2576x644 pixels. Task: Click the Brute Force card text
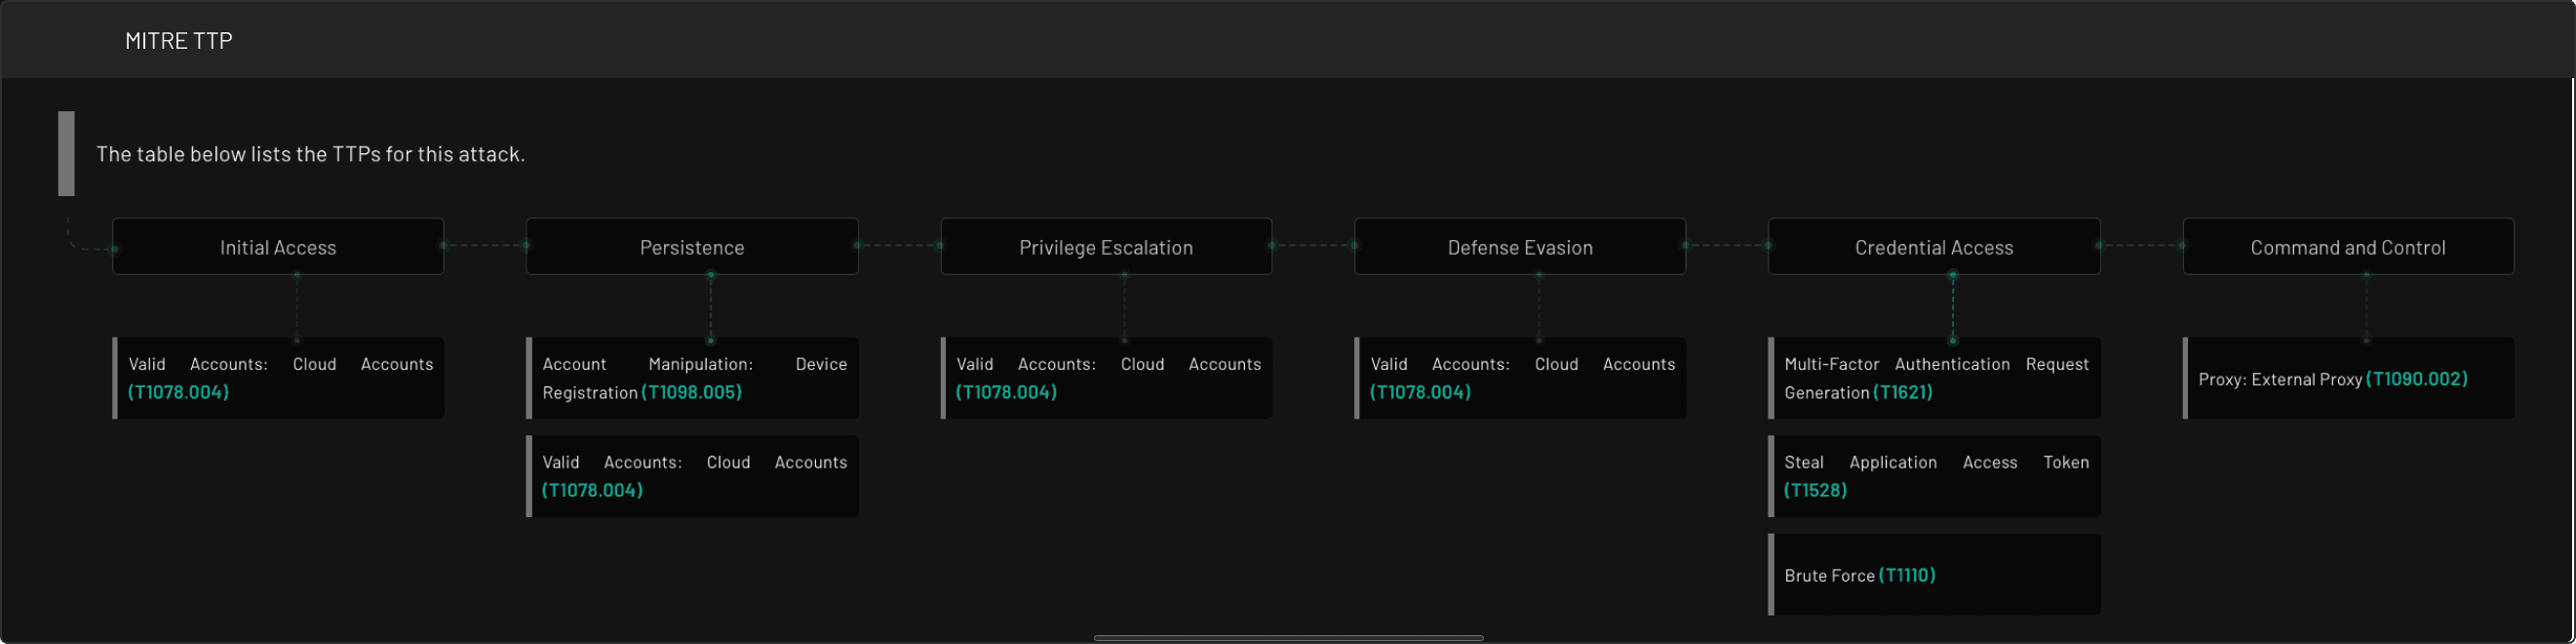[1830, 576]
